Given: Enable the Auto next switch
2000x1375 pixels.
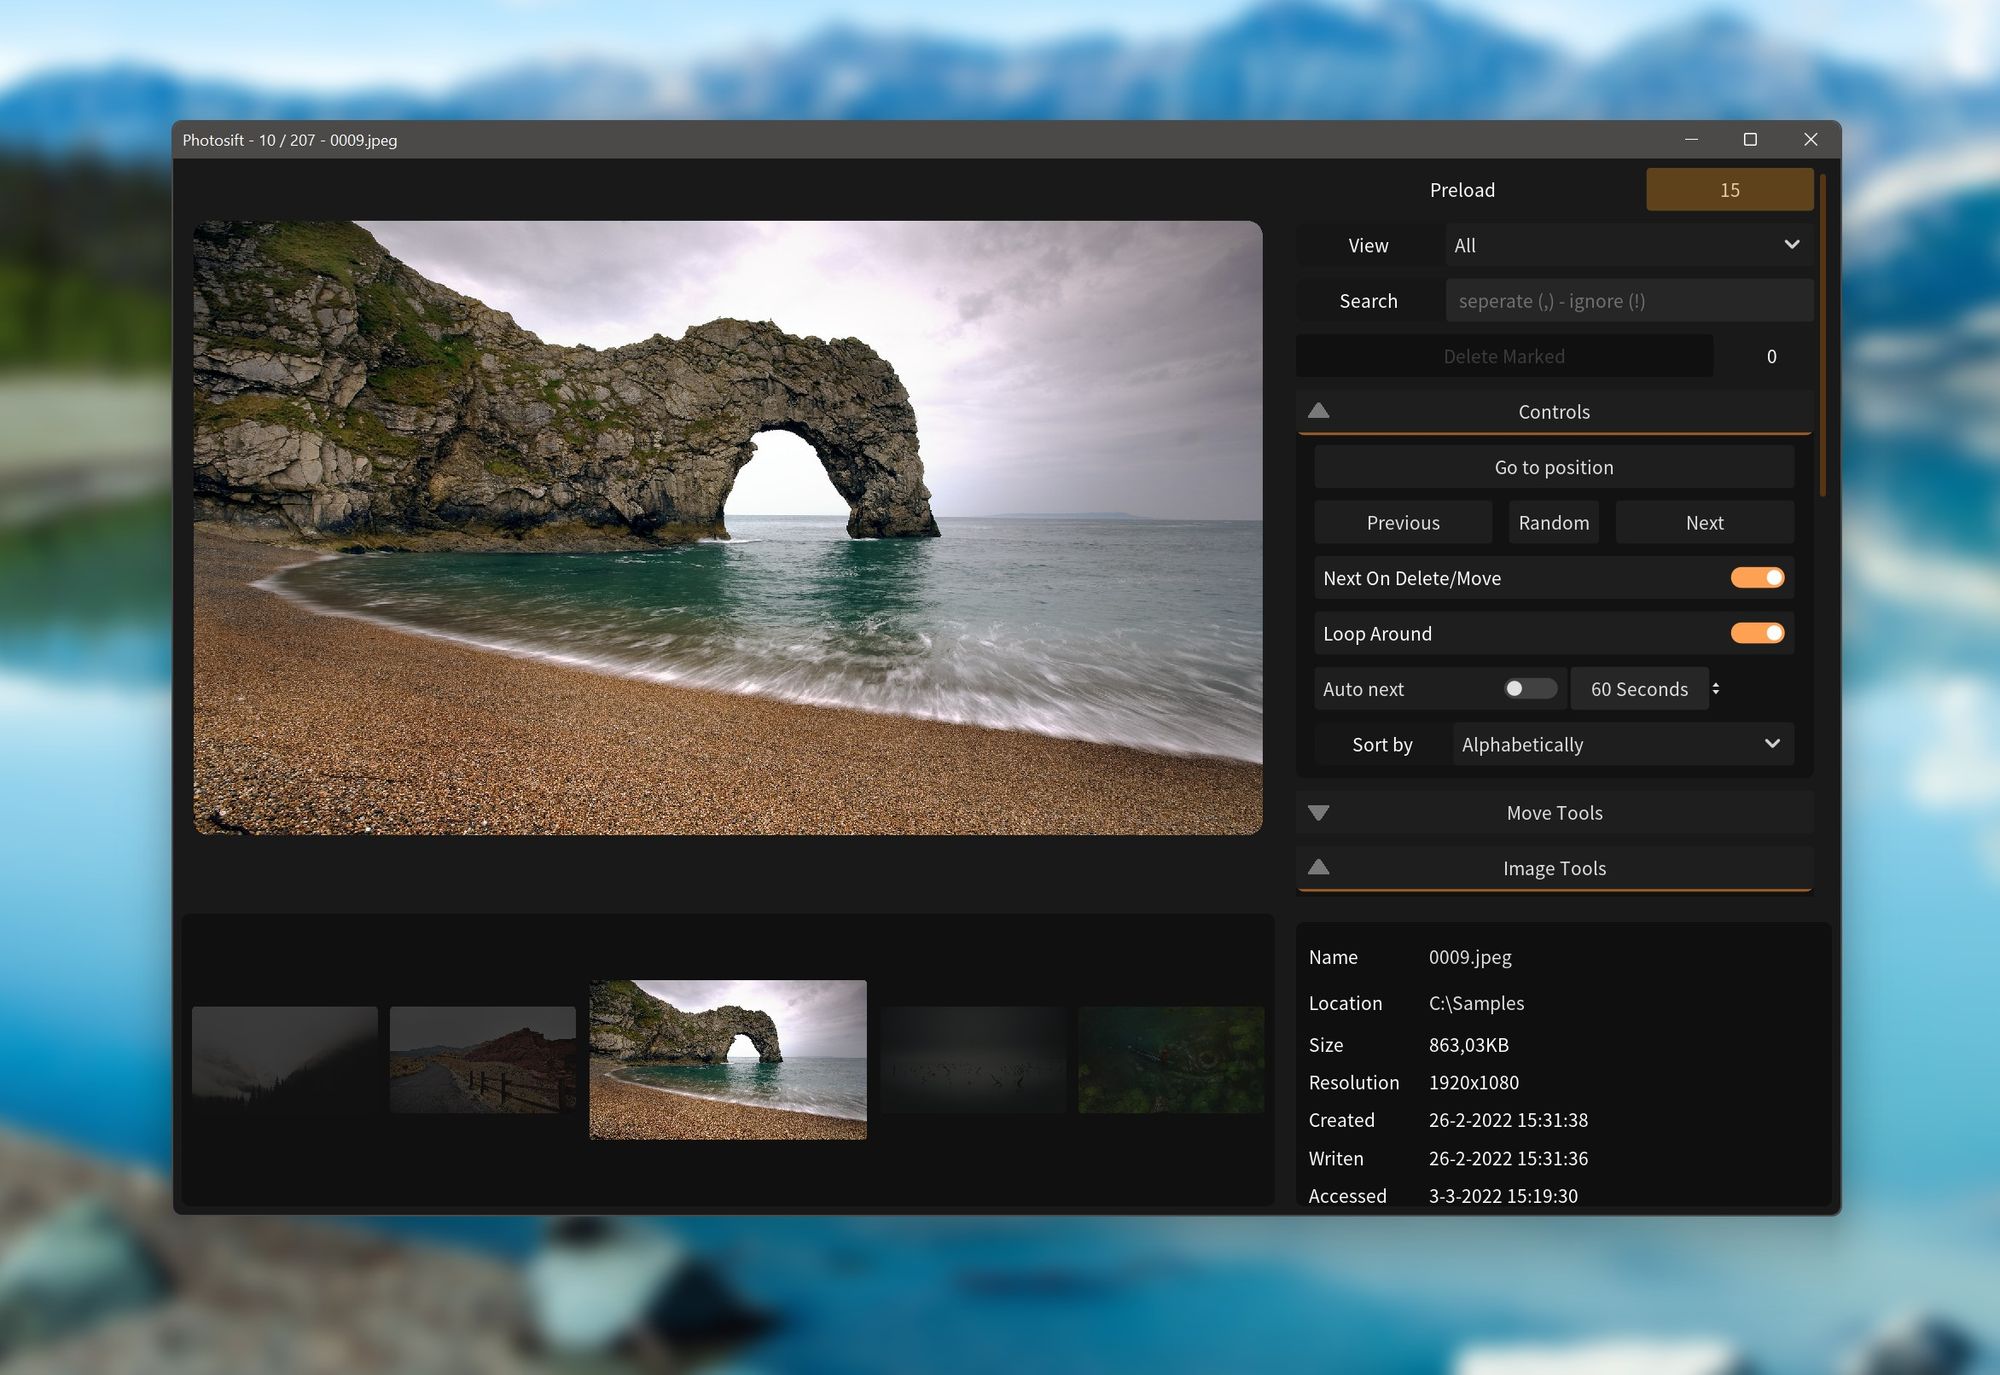Looking at the screenshot, I should tap(1530, 689).
